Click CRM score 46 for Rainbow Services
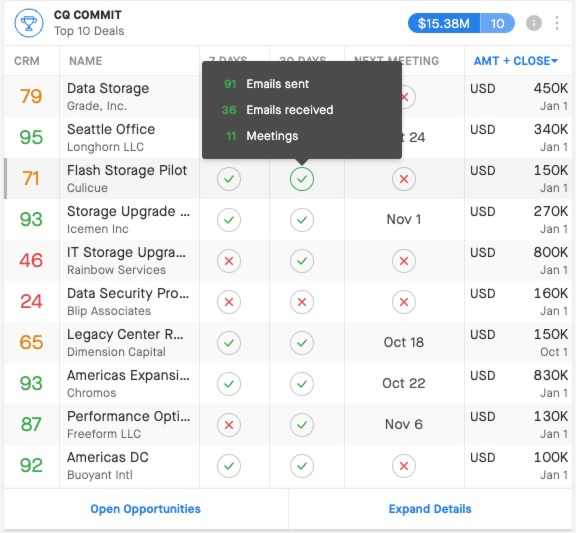576x533 pixels. point(31,260)
